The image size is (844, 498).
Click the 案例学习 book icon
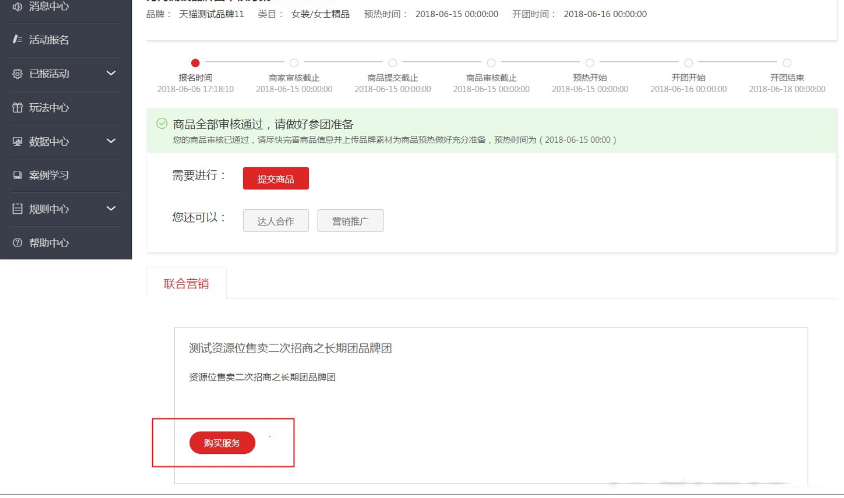(17, 175)
